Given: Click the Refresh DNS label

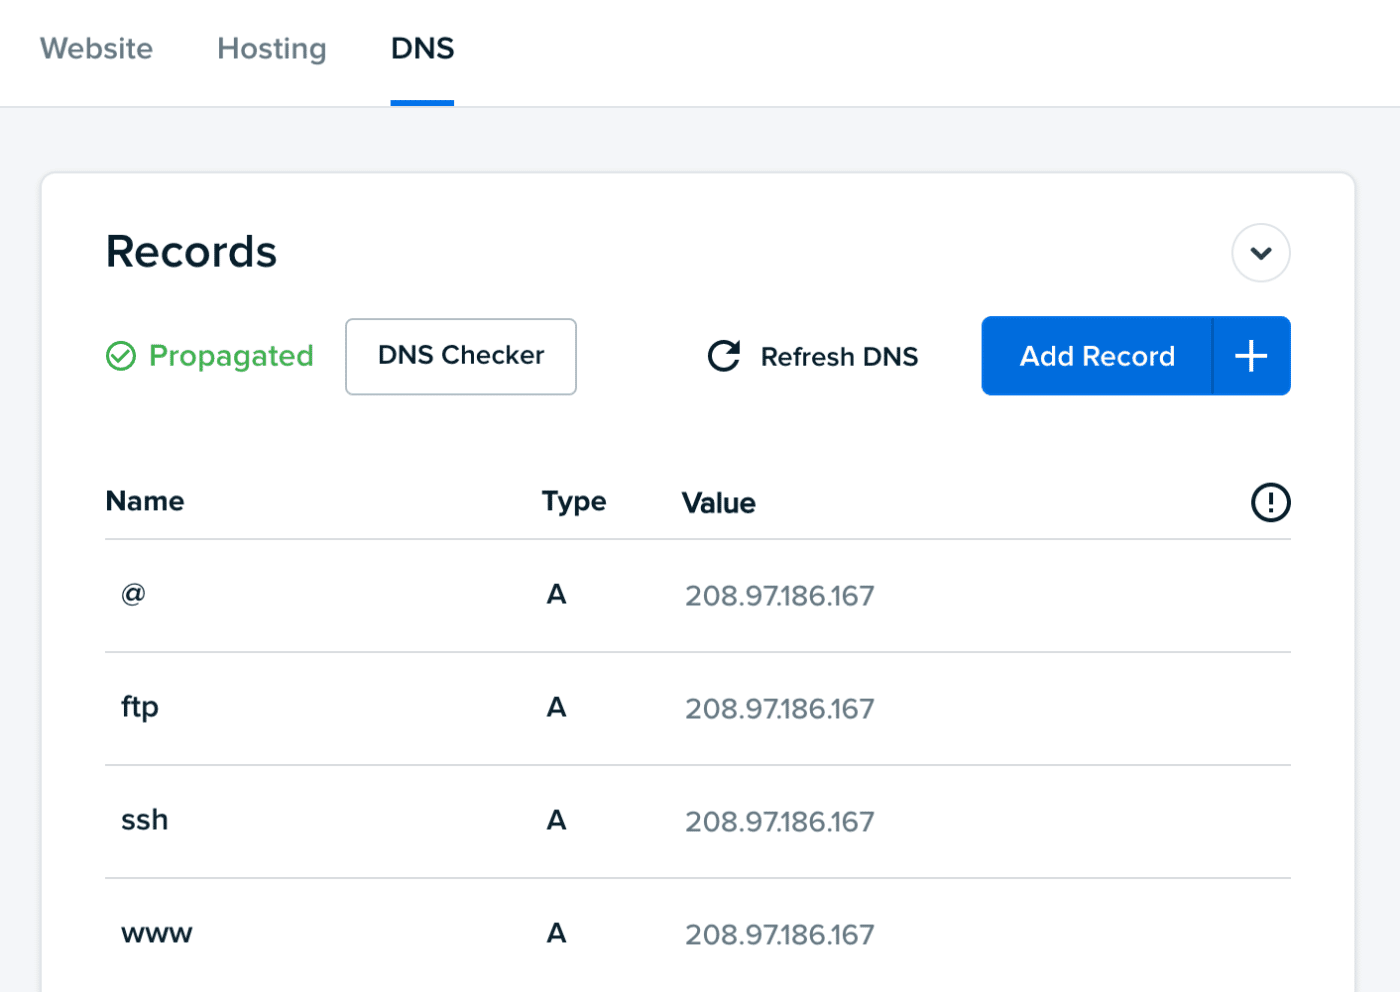Looking at the screenshot, I should point(839,356).
